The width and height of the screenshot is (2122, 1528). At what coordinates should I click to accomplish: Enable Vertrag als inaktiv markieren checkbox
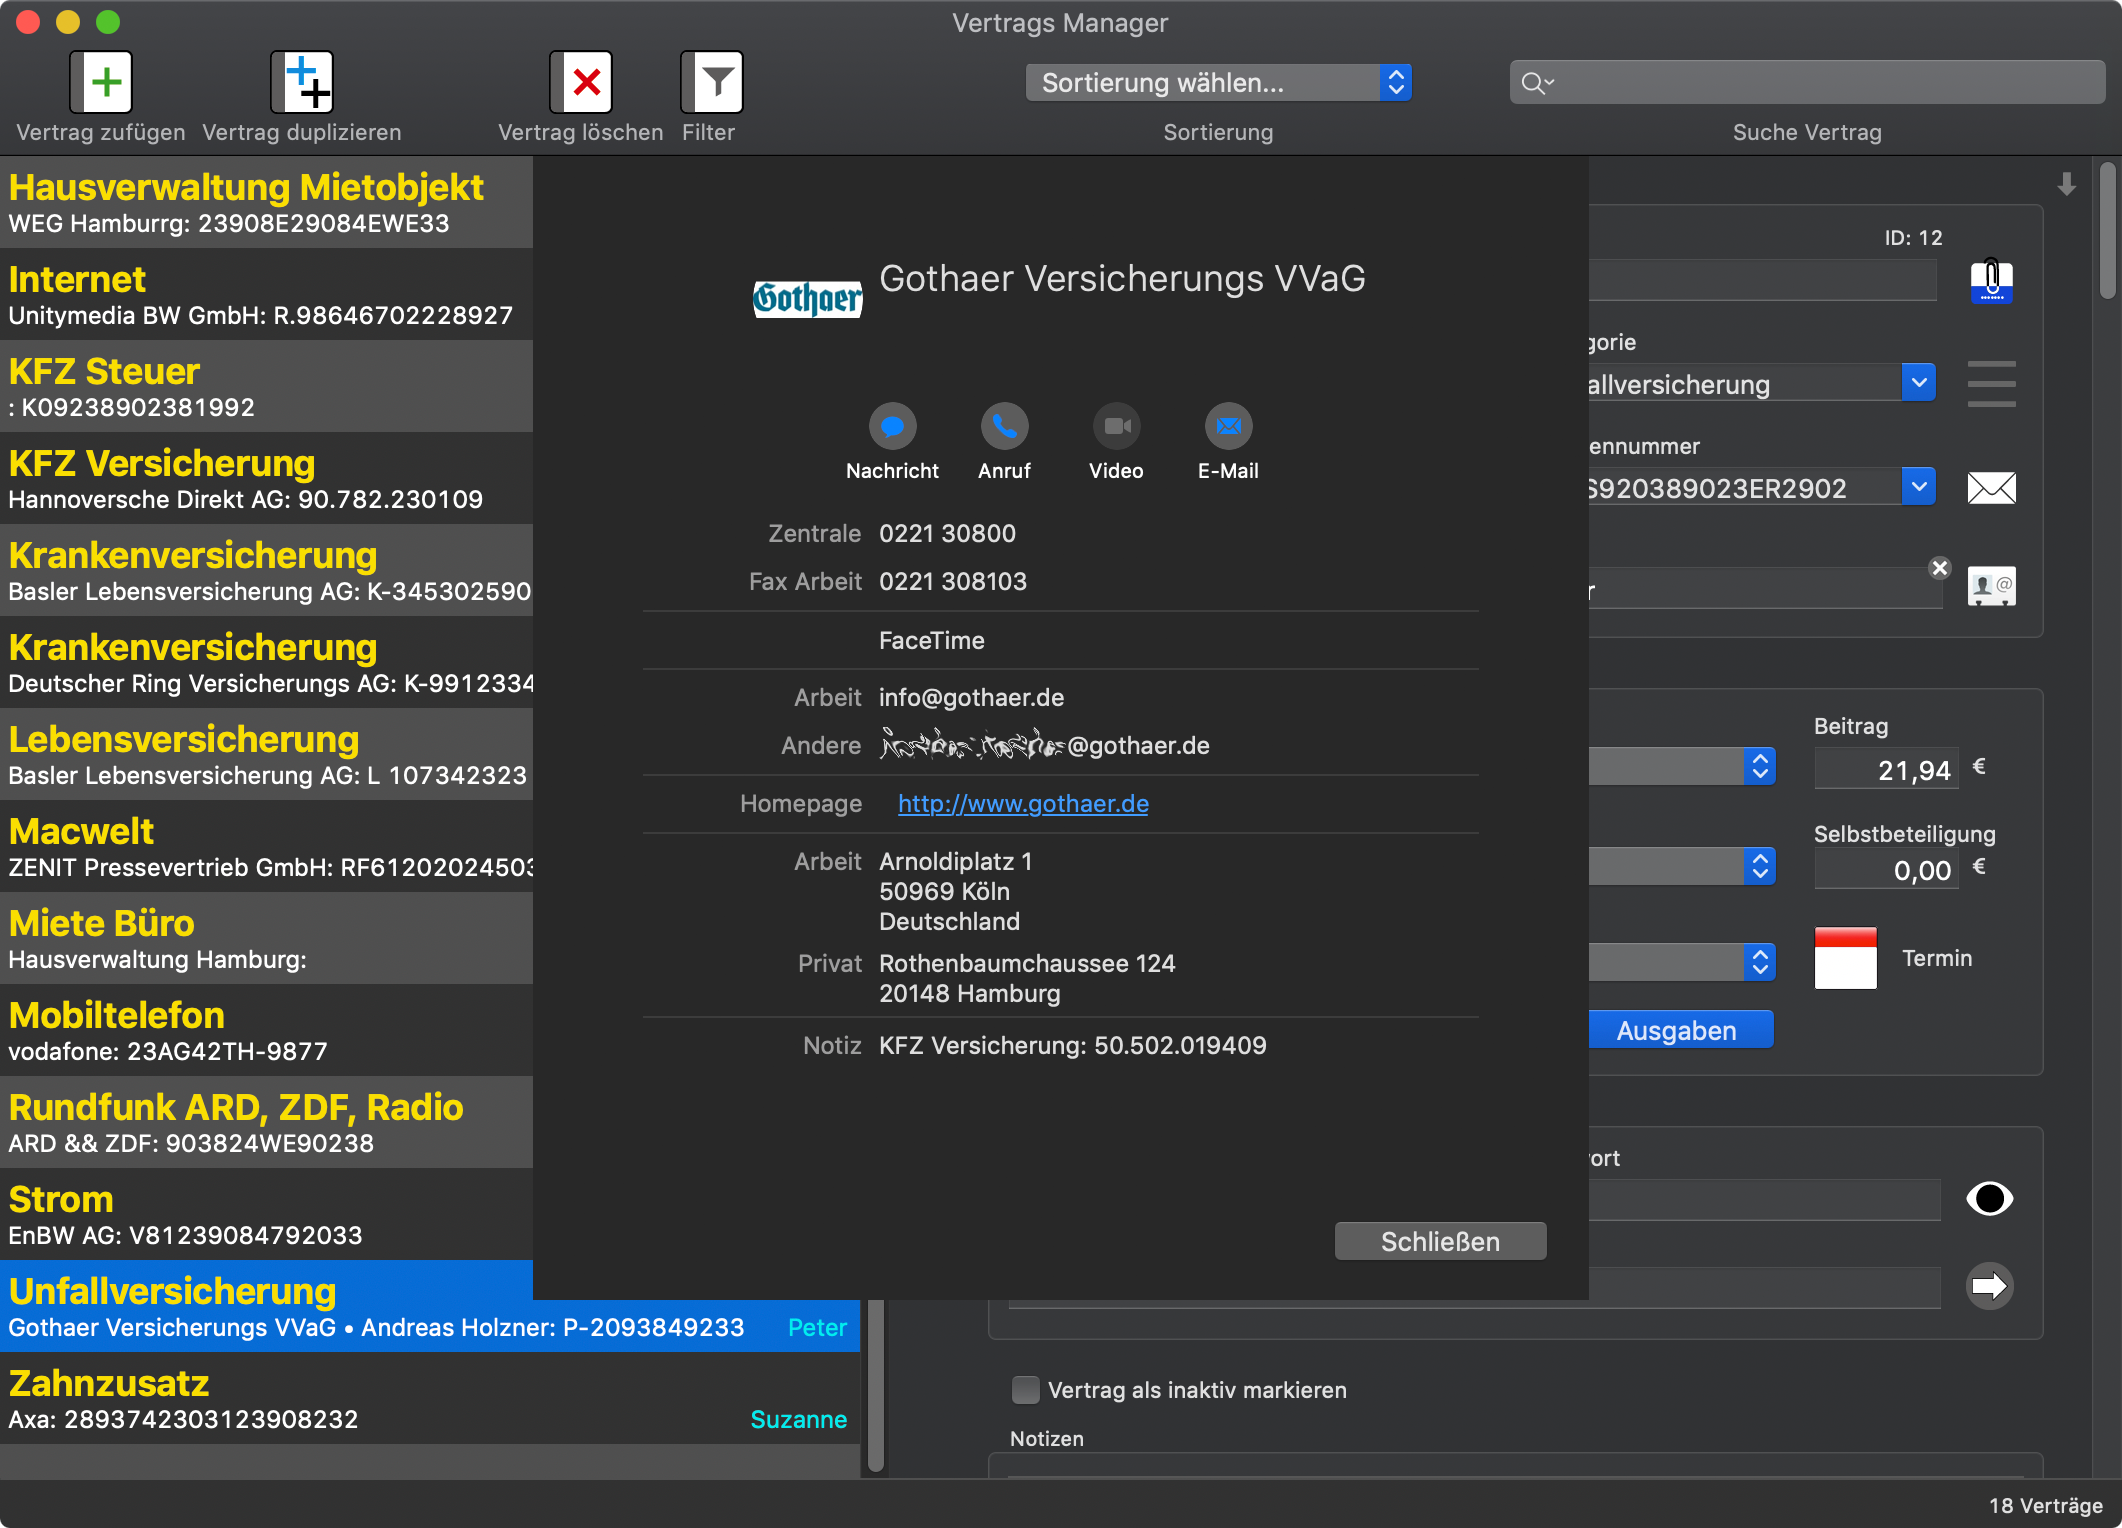1025,1390
